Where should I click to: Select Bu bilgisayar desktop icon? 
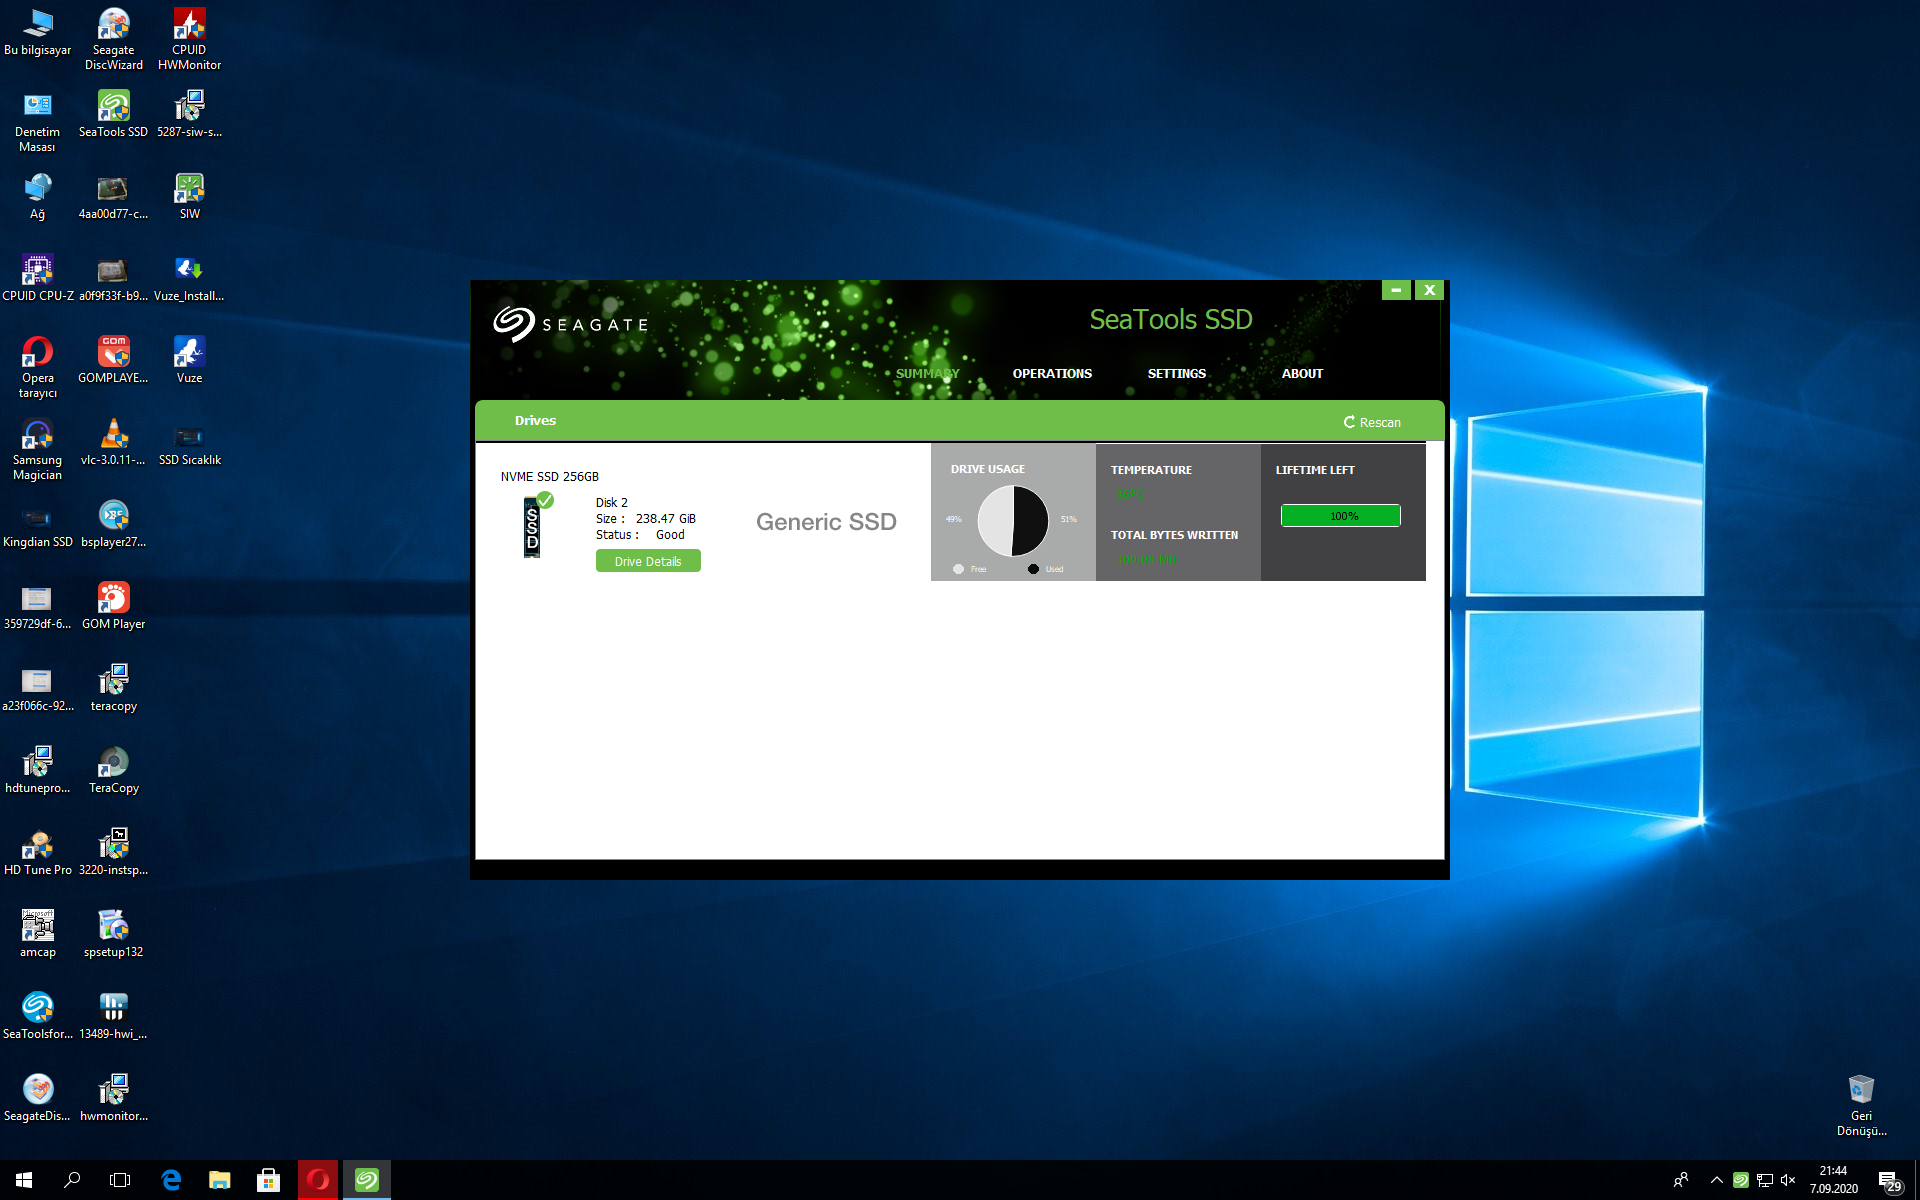(38, 33)
